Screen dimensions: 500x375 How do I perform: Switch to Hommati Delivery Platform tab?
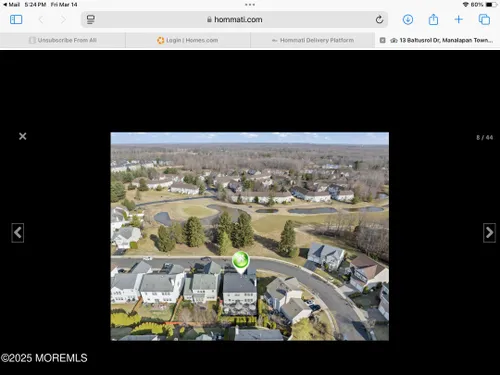313,40
